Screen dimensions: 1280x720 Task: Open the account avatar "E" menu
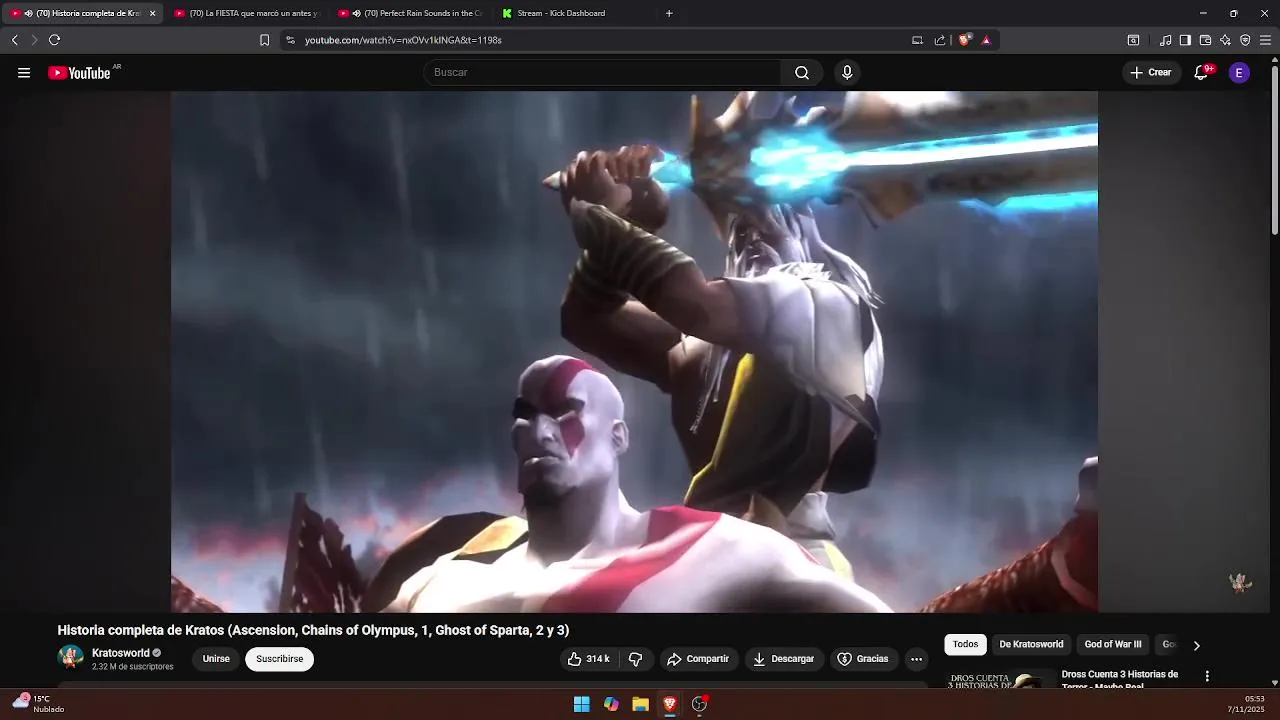tap(1239, 73)
